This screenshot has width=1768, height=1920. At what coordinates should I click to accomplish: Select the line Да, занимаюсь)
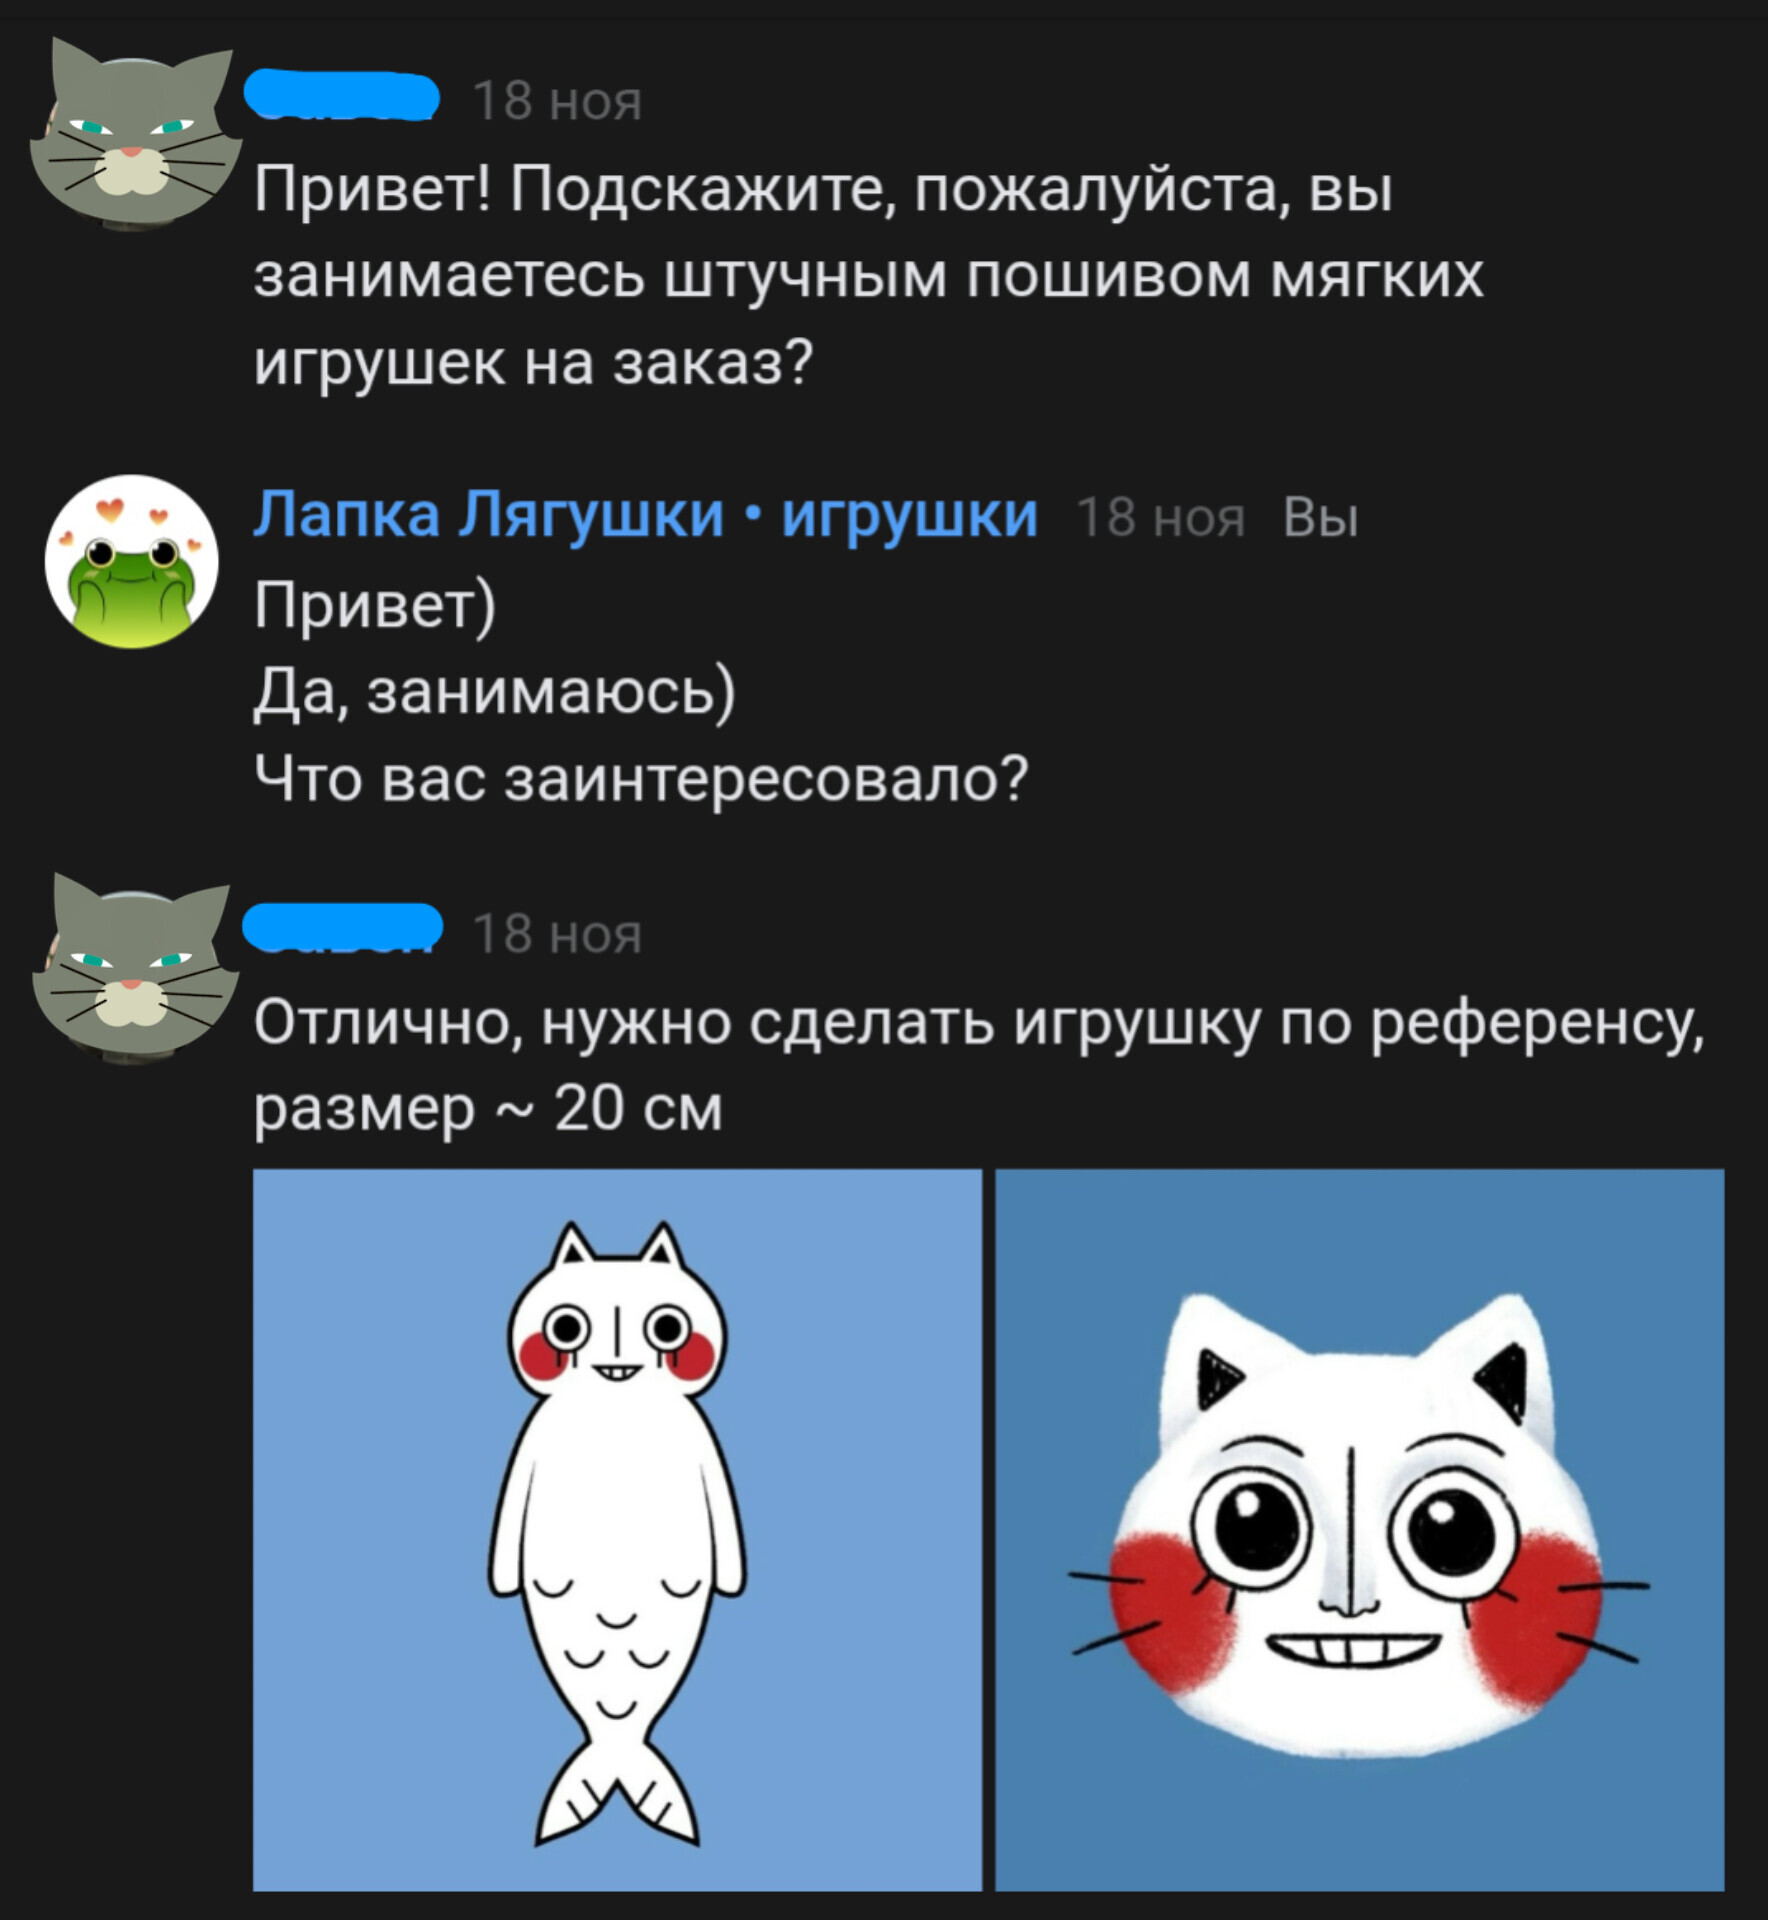pos(495,691)
